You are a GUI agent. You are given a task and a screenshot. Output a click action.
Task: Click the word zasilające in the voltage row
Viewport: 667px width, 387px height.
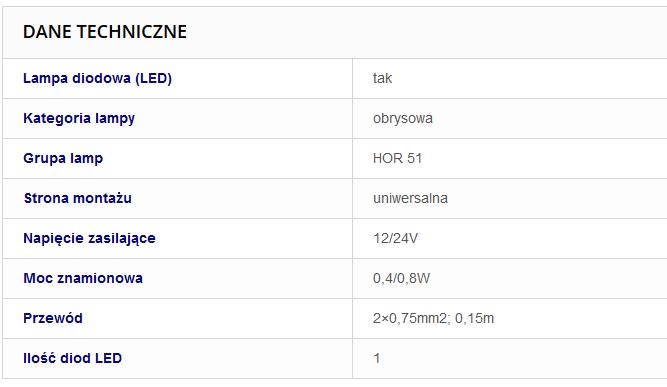tap(123, 238)
